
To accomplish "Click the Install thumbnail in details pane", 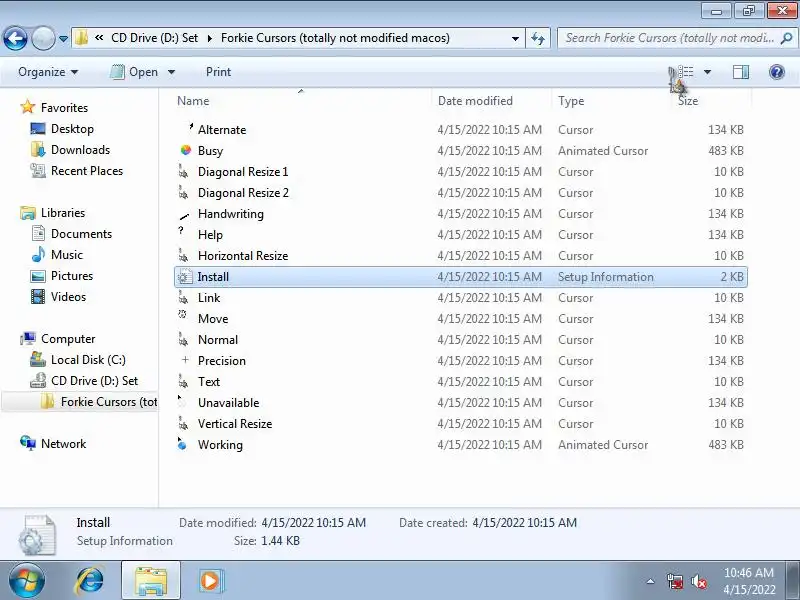I will pos(37,535).
